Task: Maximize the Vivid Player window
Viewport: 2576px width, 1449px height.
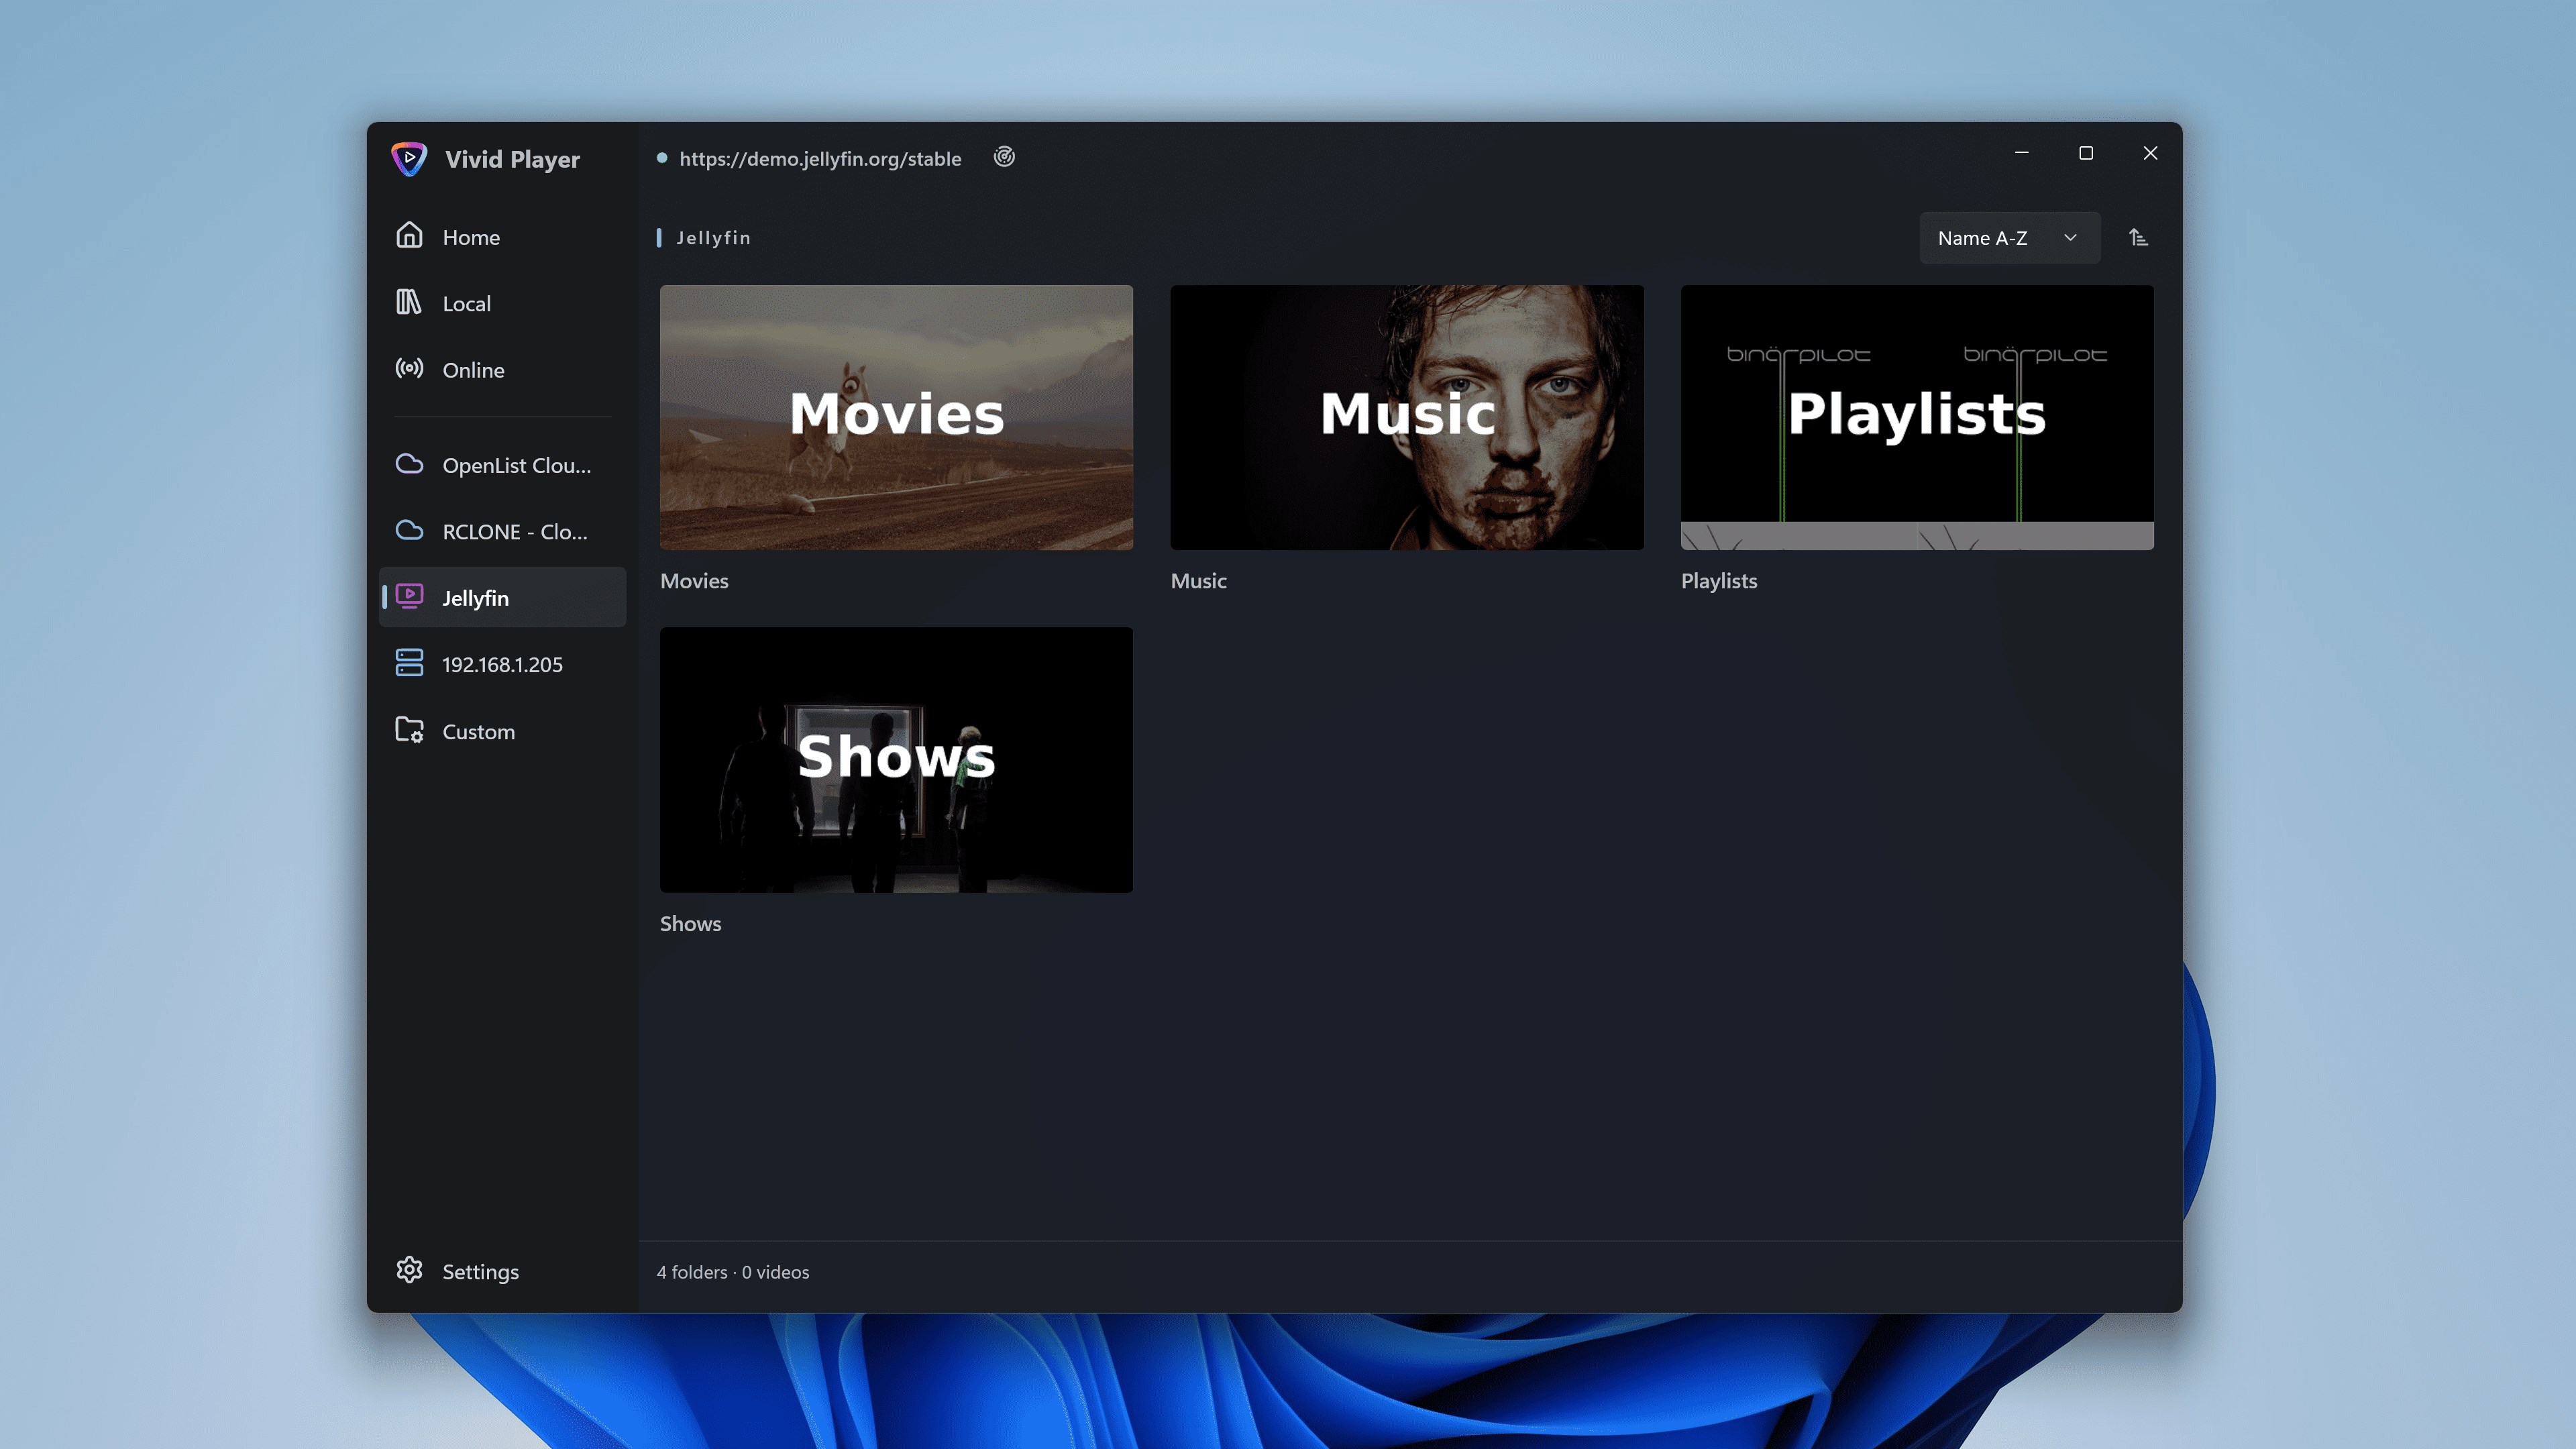Action: (x=2086, y=153)
